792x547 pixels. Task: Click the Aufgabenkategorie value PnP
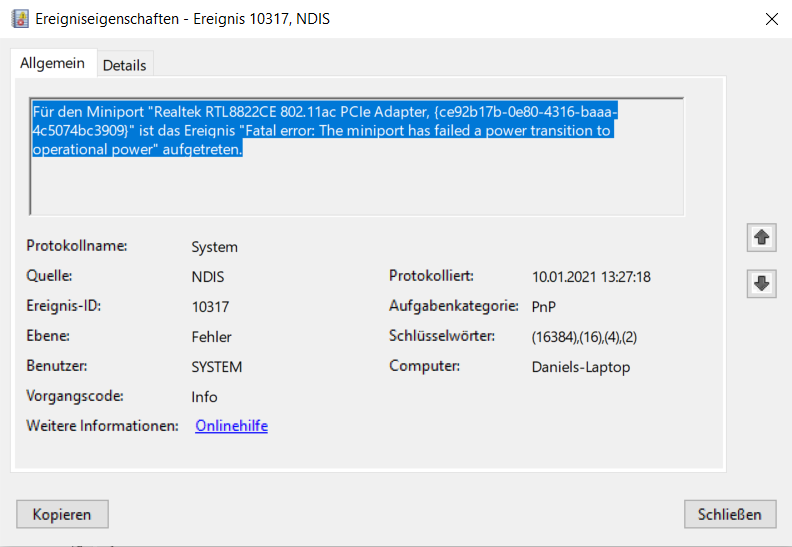[x=544, y=307]
